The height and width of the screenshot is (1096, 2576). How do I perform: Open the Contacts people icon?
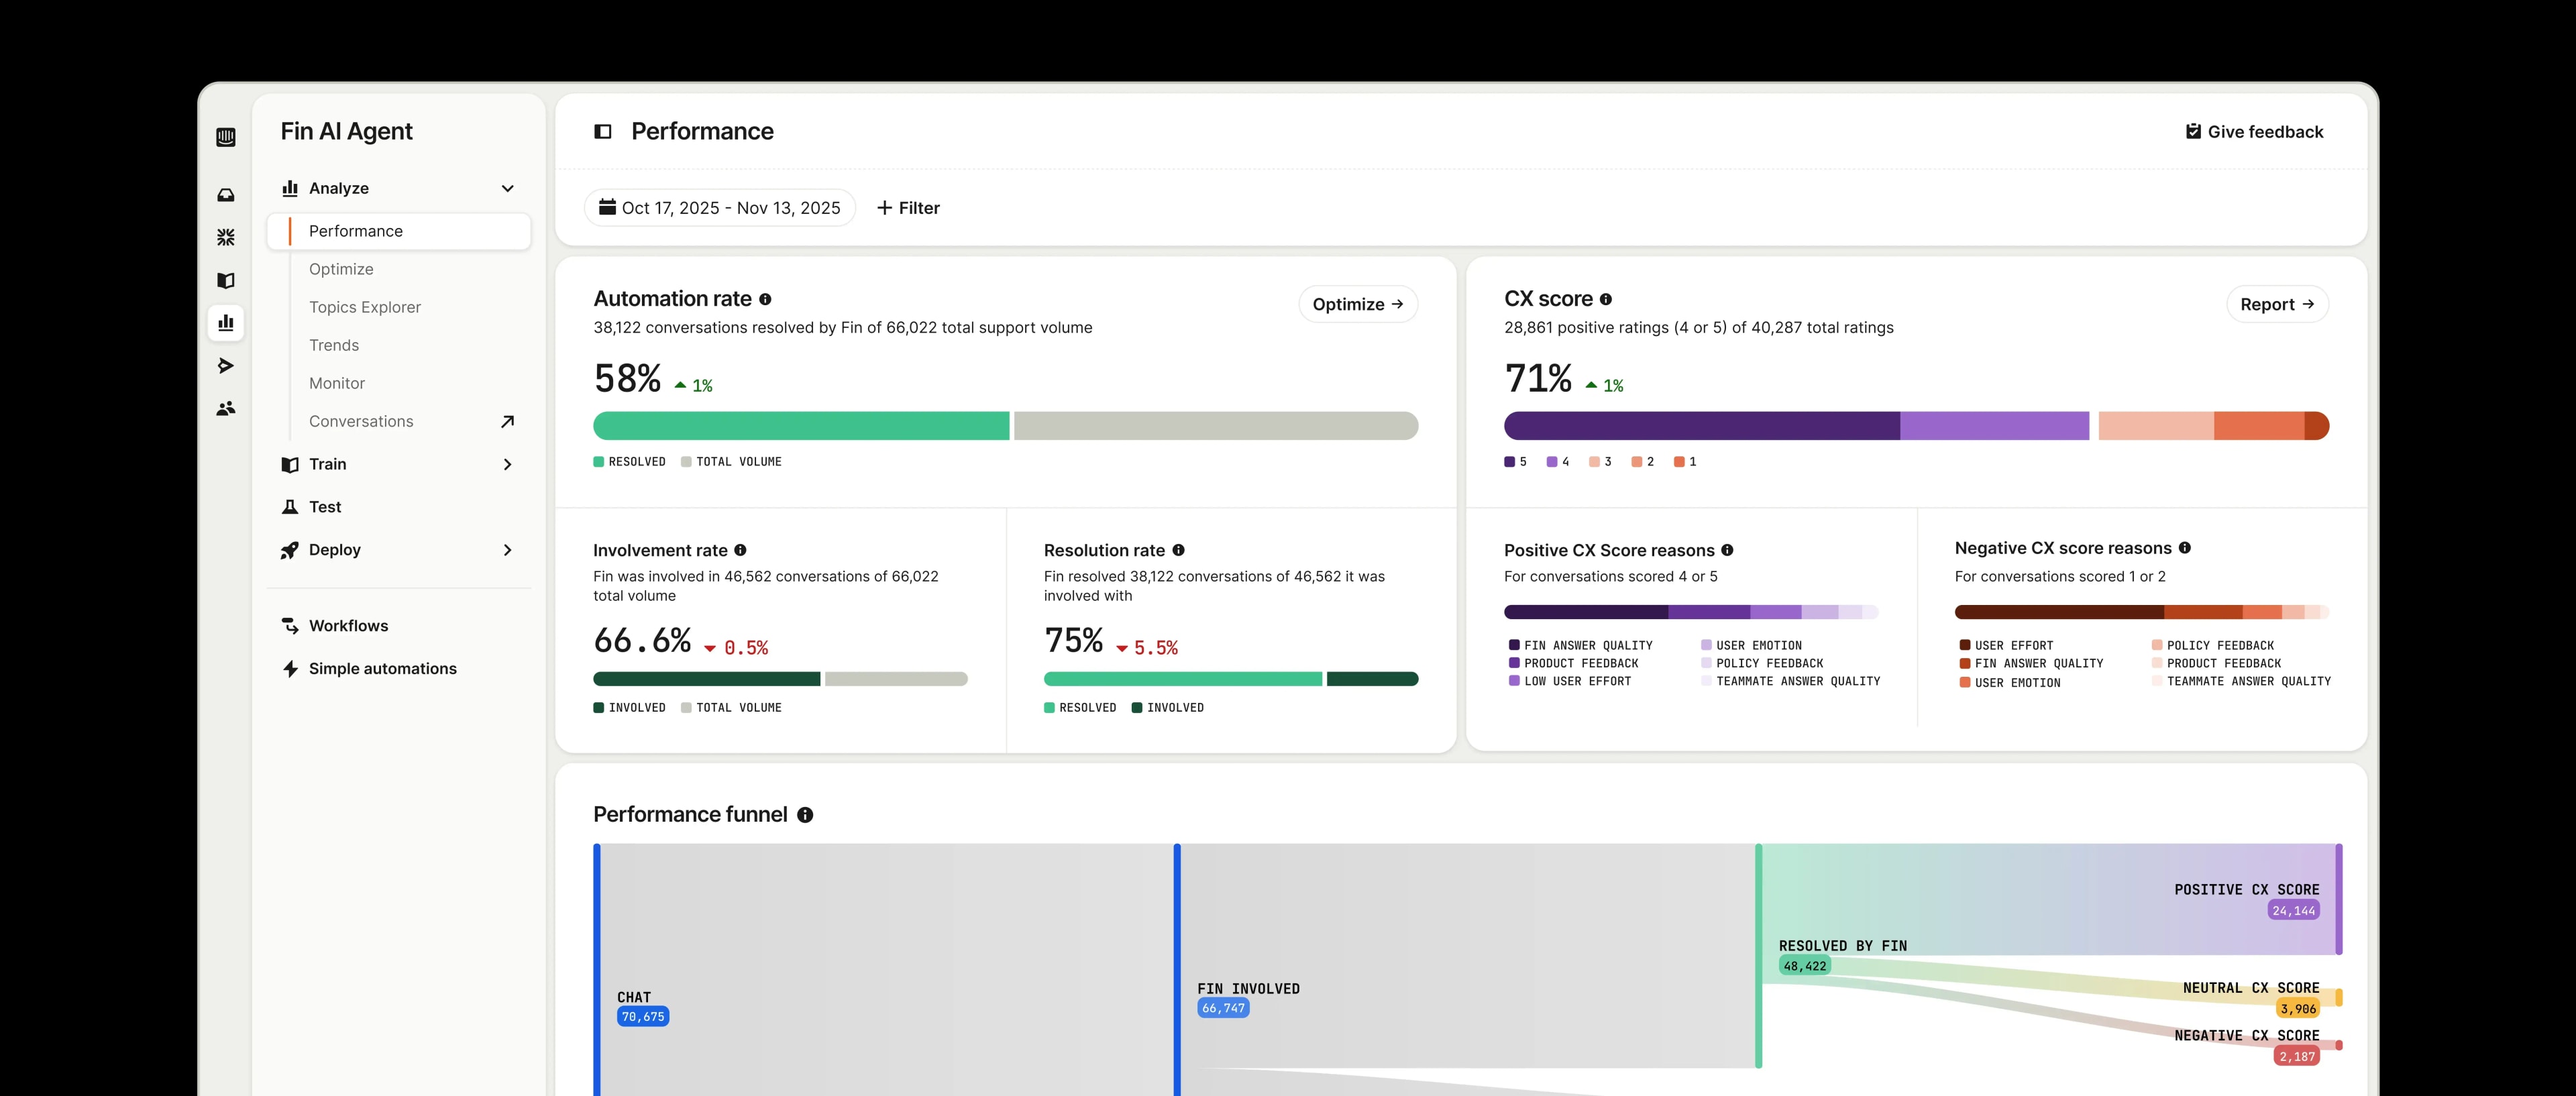[x=226, y=408]
